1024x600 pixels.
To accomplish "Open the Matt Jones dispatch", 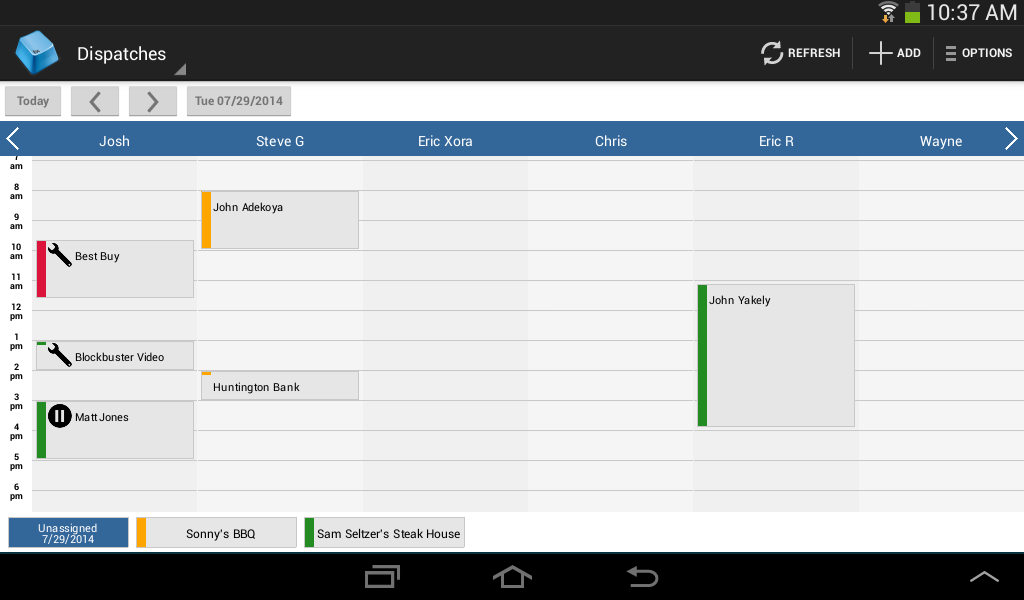I will [115, 430].
